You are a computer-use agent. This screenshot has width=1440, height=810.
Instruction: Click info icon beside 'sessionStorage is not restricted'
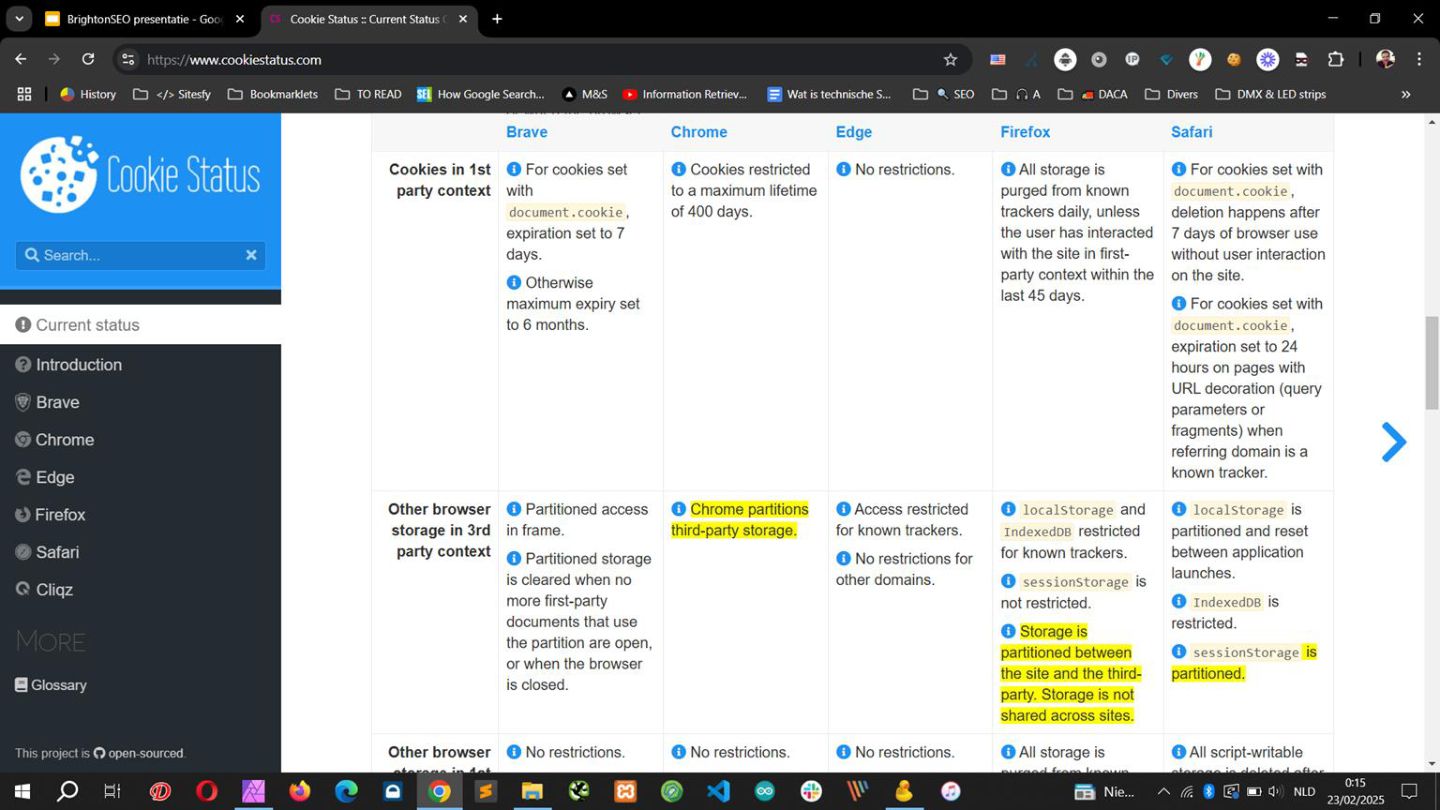[1008, 581]
